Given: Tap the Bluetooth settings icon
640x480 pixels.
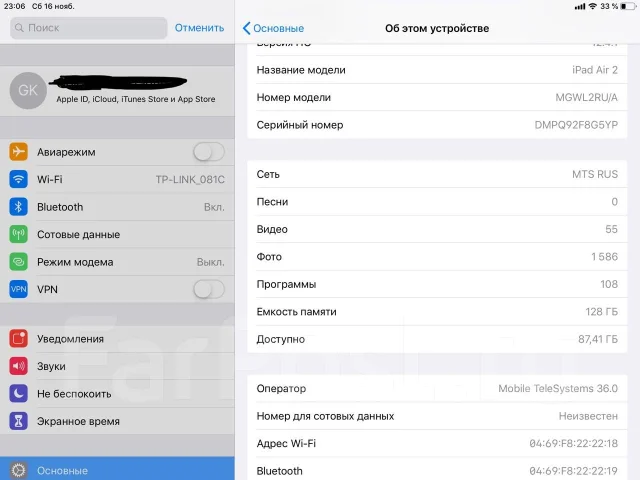Looking at the screenshot, I should 18,207.
